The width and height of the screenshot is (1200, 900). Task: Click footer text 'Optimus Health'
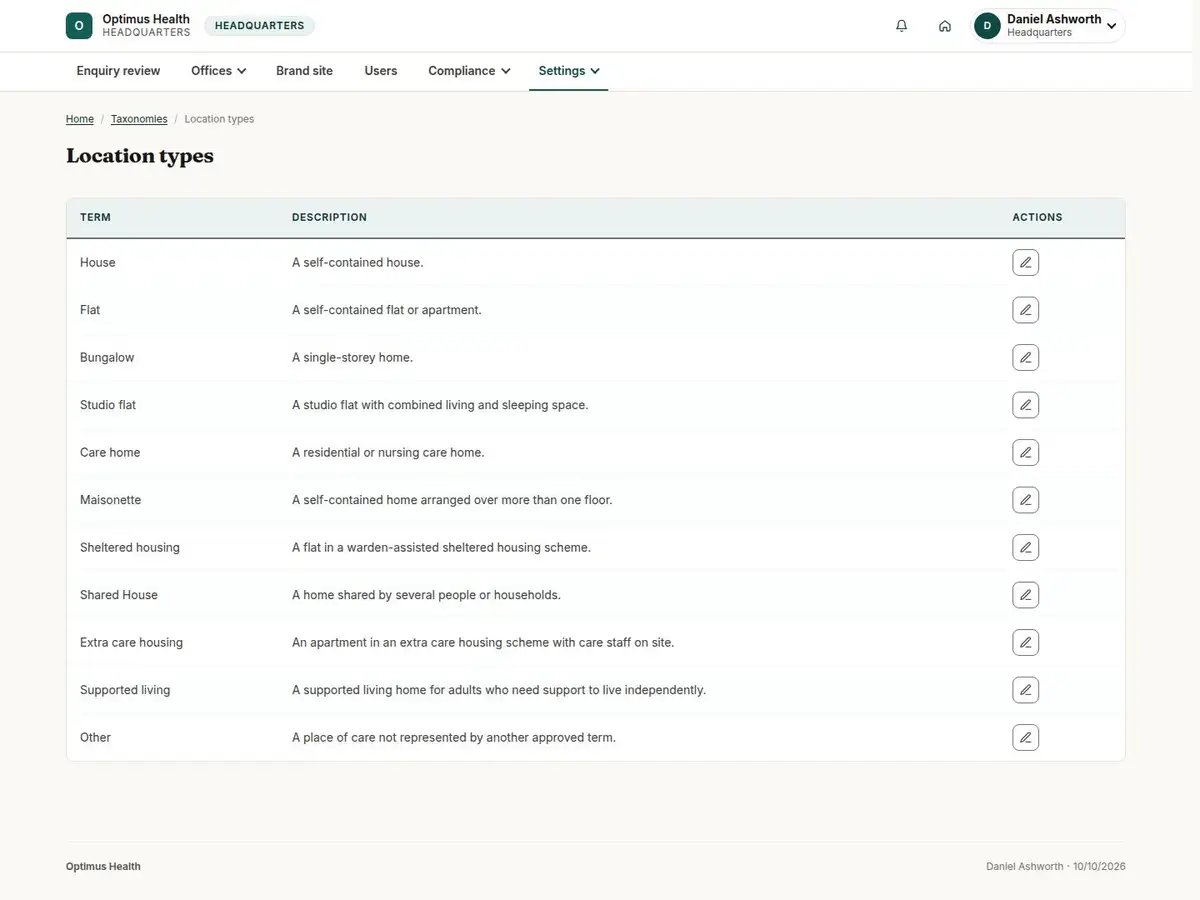click(x=103, y=867)
